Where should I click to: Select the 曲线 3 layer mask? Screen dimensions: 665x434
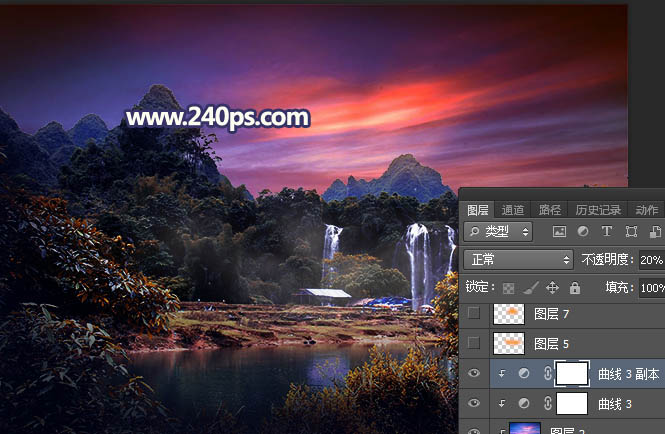572,403
